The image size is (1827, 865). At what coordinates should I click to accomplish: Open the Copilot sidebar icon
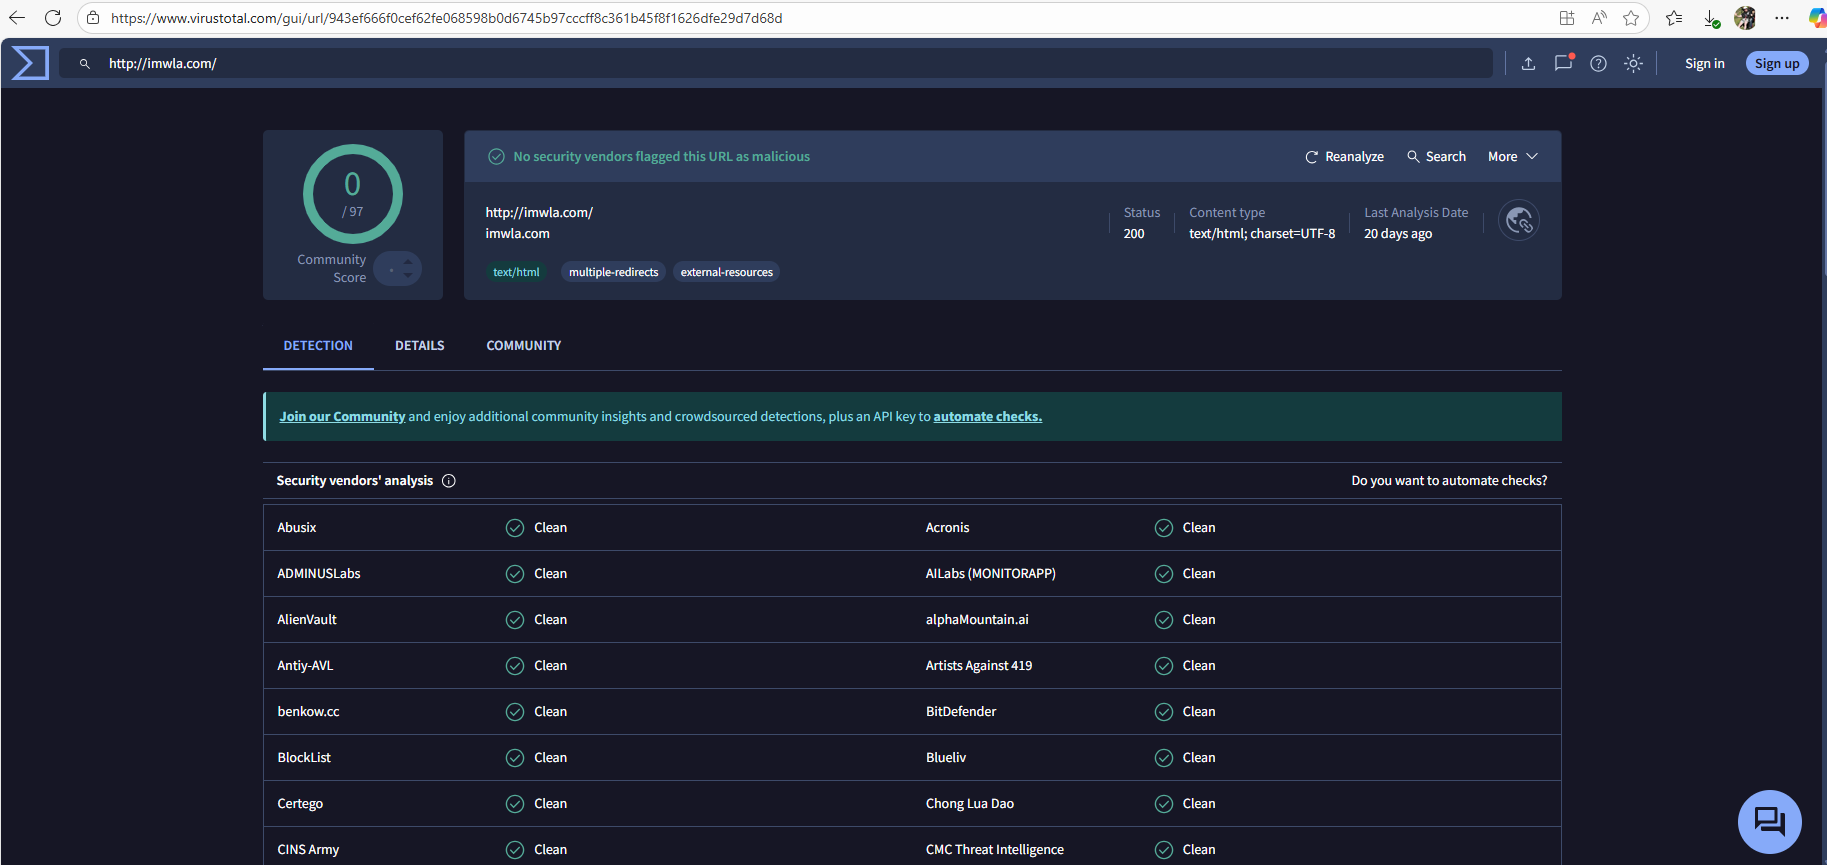coord(1817,18)
